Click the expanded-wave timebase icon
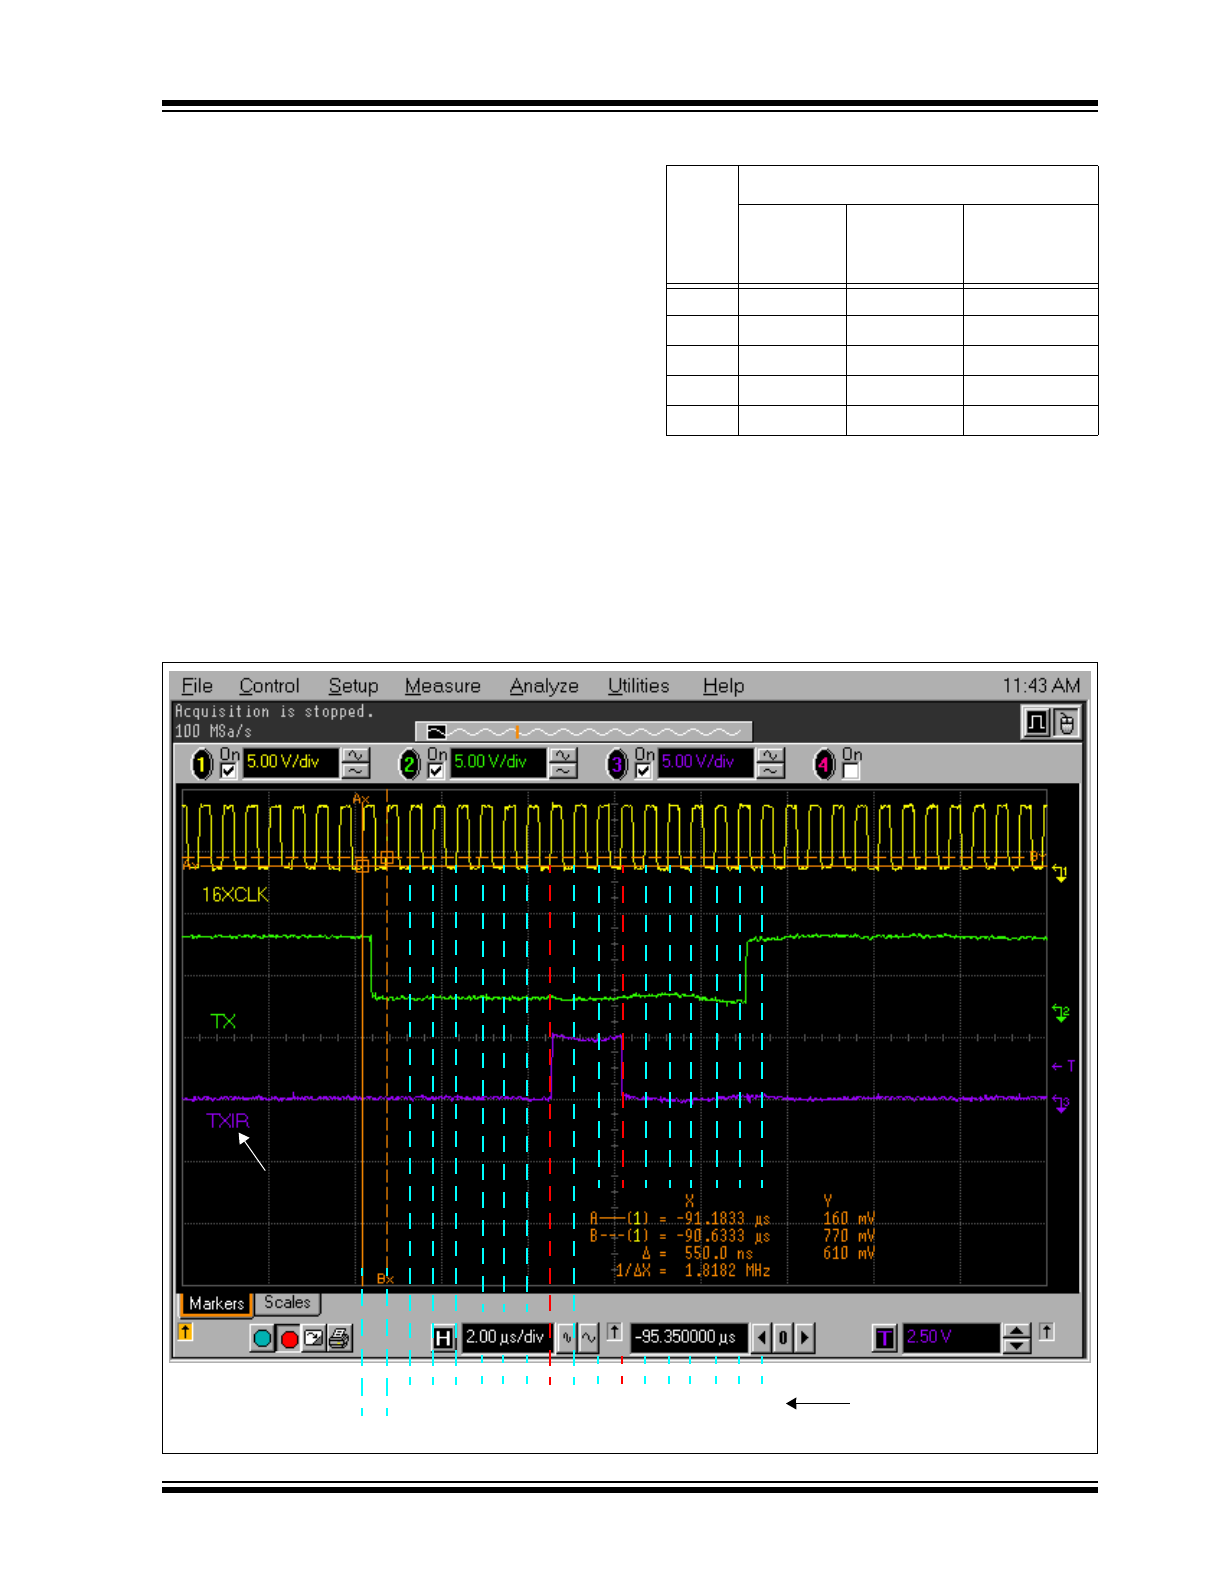This screenshot has height=1584, width=1224. point(588,1337)
